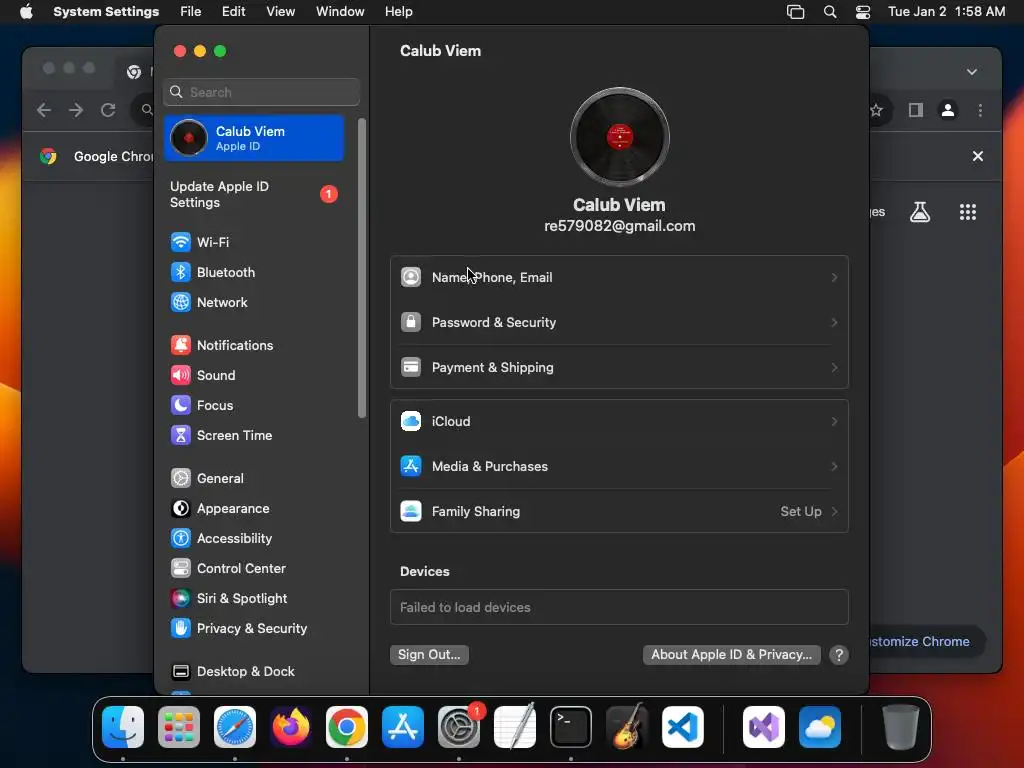Open App Store from the Dock
The width and height of the screenshot is (1024, 768).
click(x=403, y=727)
